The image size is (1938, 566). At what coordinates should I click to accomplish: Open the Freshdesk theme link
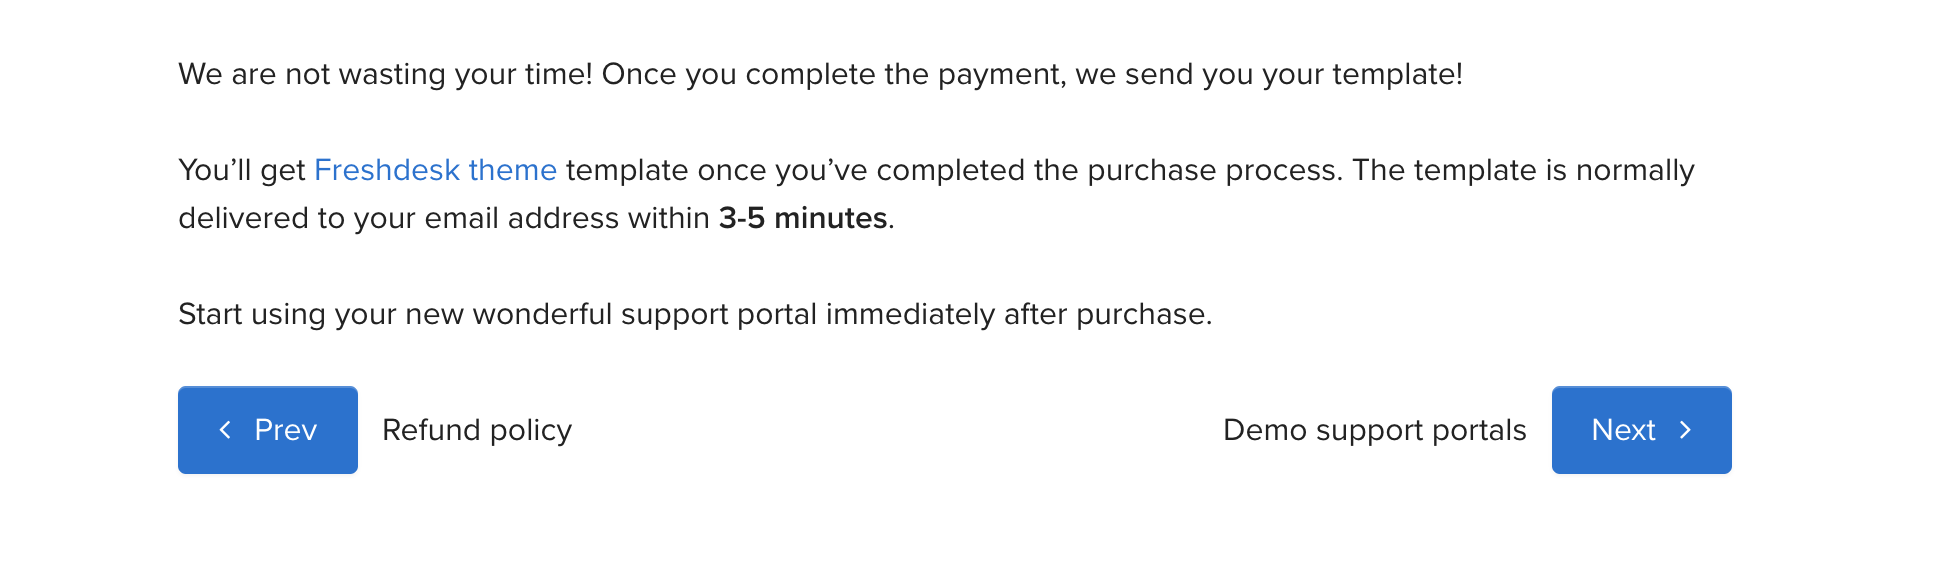click(x=435, y=170)
